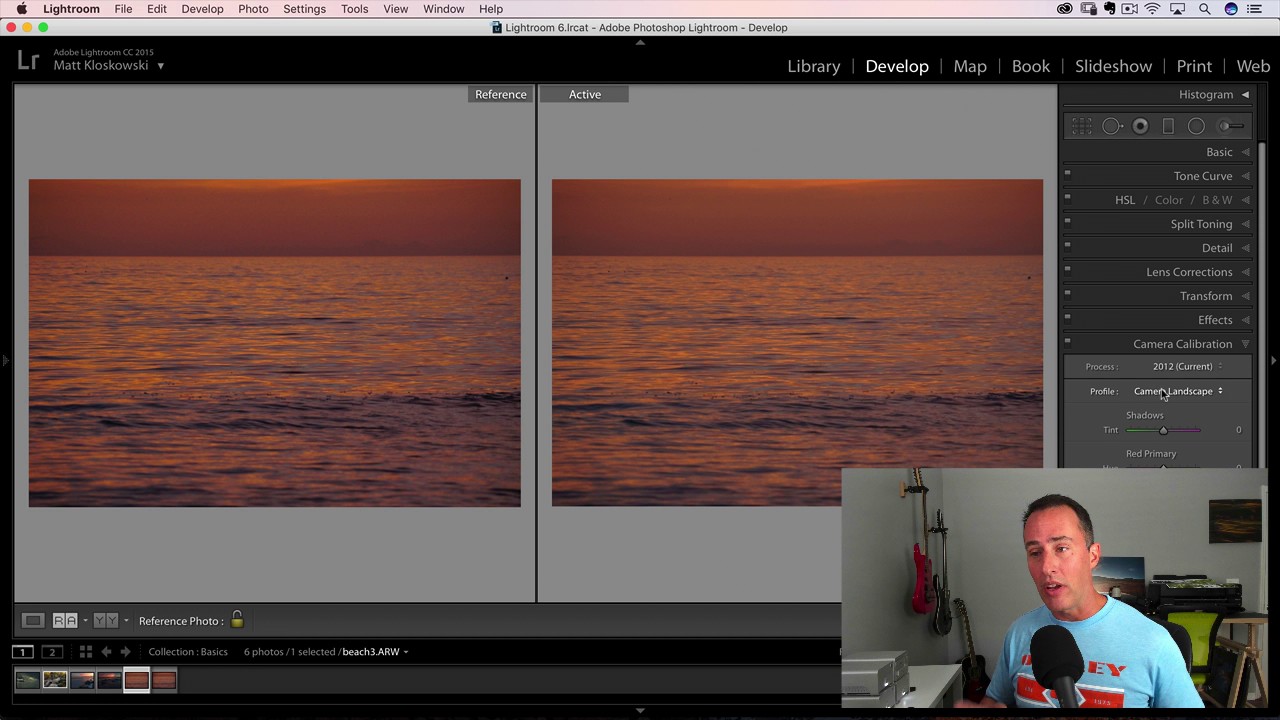Switch to the Print module
Viewport: 1280px width, 720px height.
click(x=1194, y=66)
